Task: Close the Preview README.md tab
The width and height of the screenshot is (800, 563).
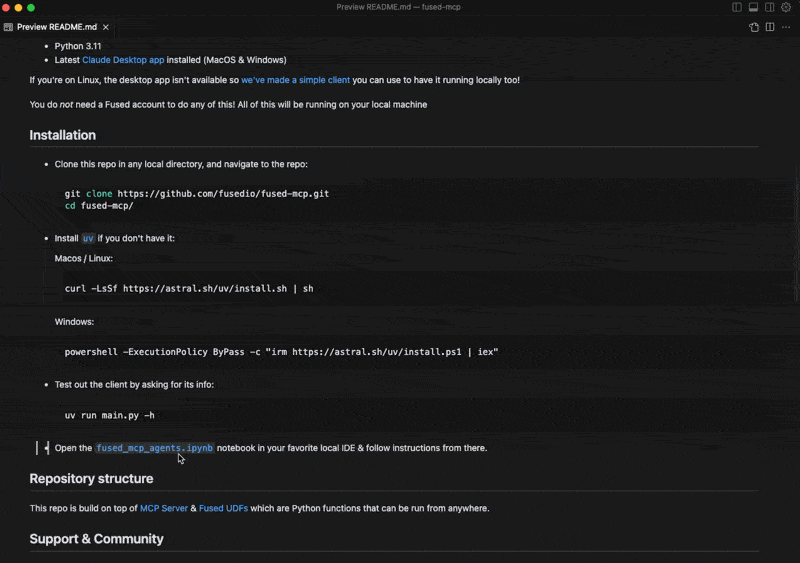Action: pyautogui.click(x=106, y=27)
